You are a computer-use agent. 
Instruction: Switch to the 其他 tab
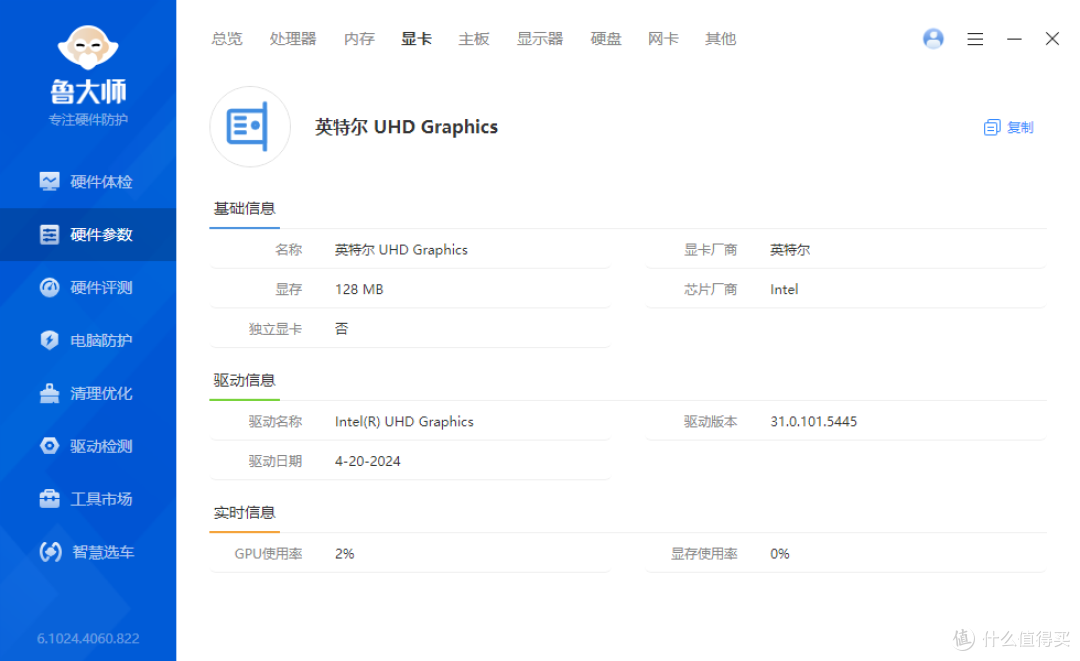point(720,39)
